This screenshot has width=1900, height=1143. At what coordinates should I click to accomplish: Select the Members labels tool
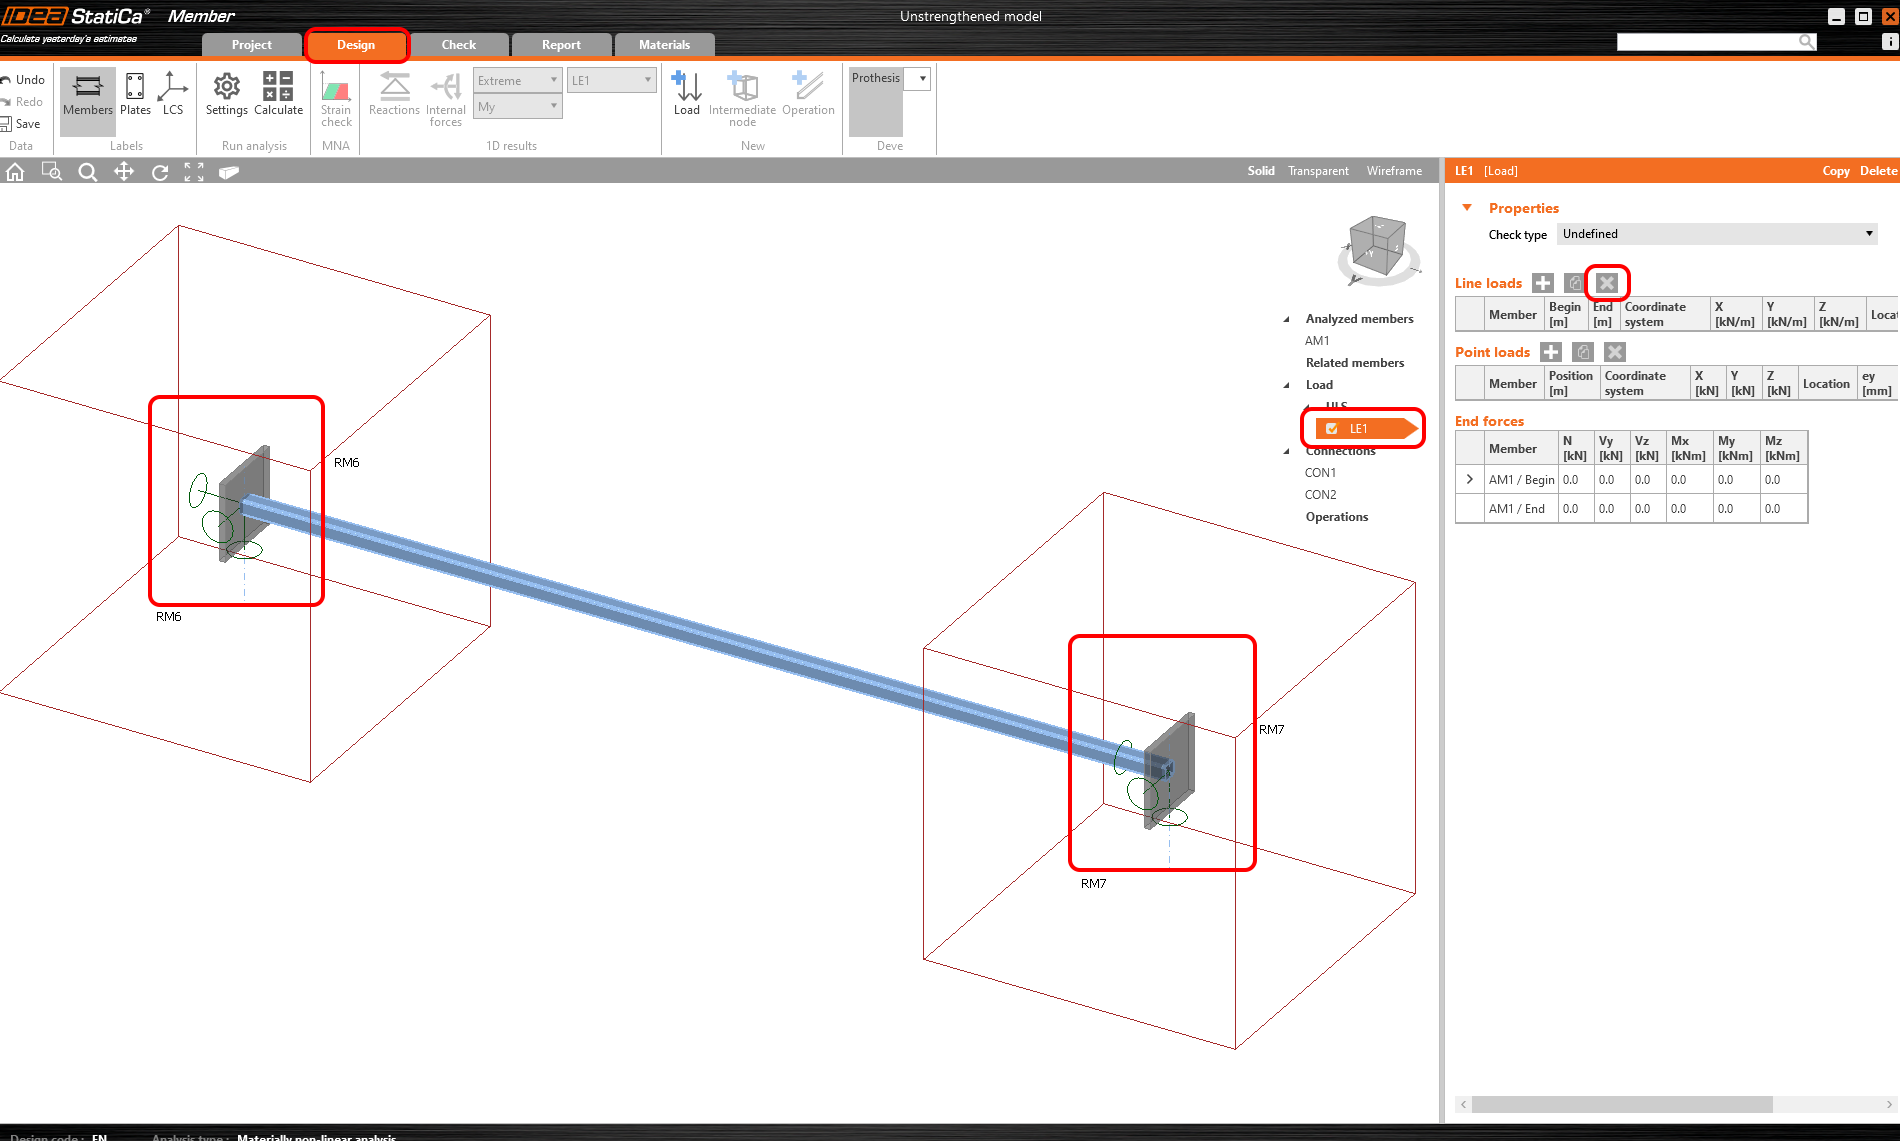(x=86, y=95)
